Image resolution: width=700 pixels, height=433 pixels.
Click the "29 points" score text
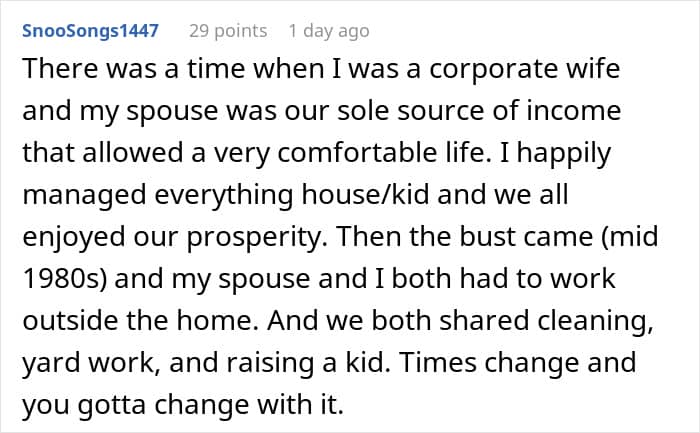[228, 31]
